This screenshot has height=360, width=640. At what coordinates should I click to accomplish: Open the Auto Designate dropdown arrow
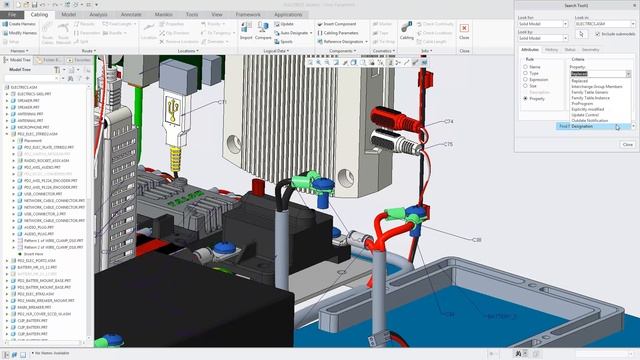[x=311, y=33]
